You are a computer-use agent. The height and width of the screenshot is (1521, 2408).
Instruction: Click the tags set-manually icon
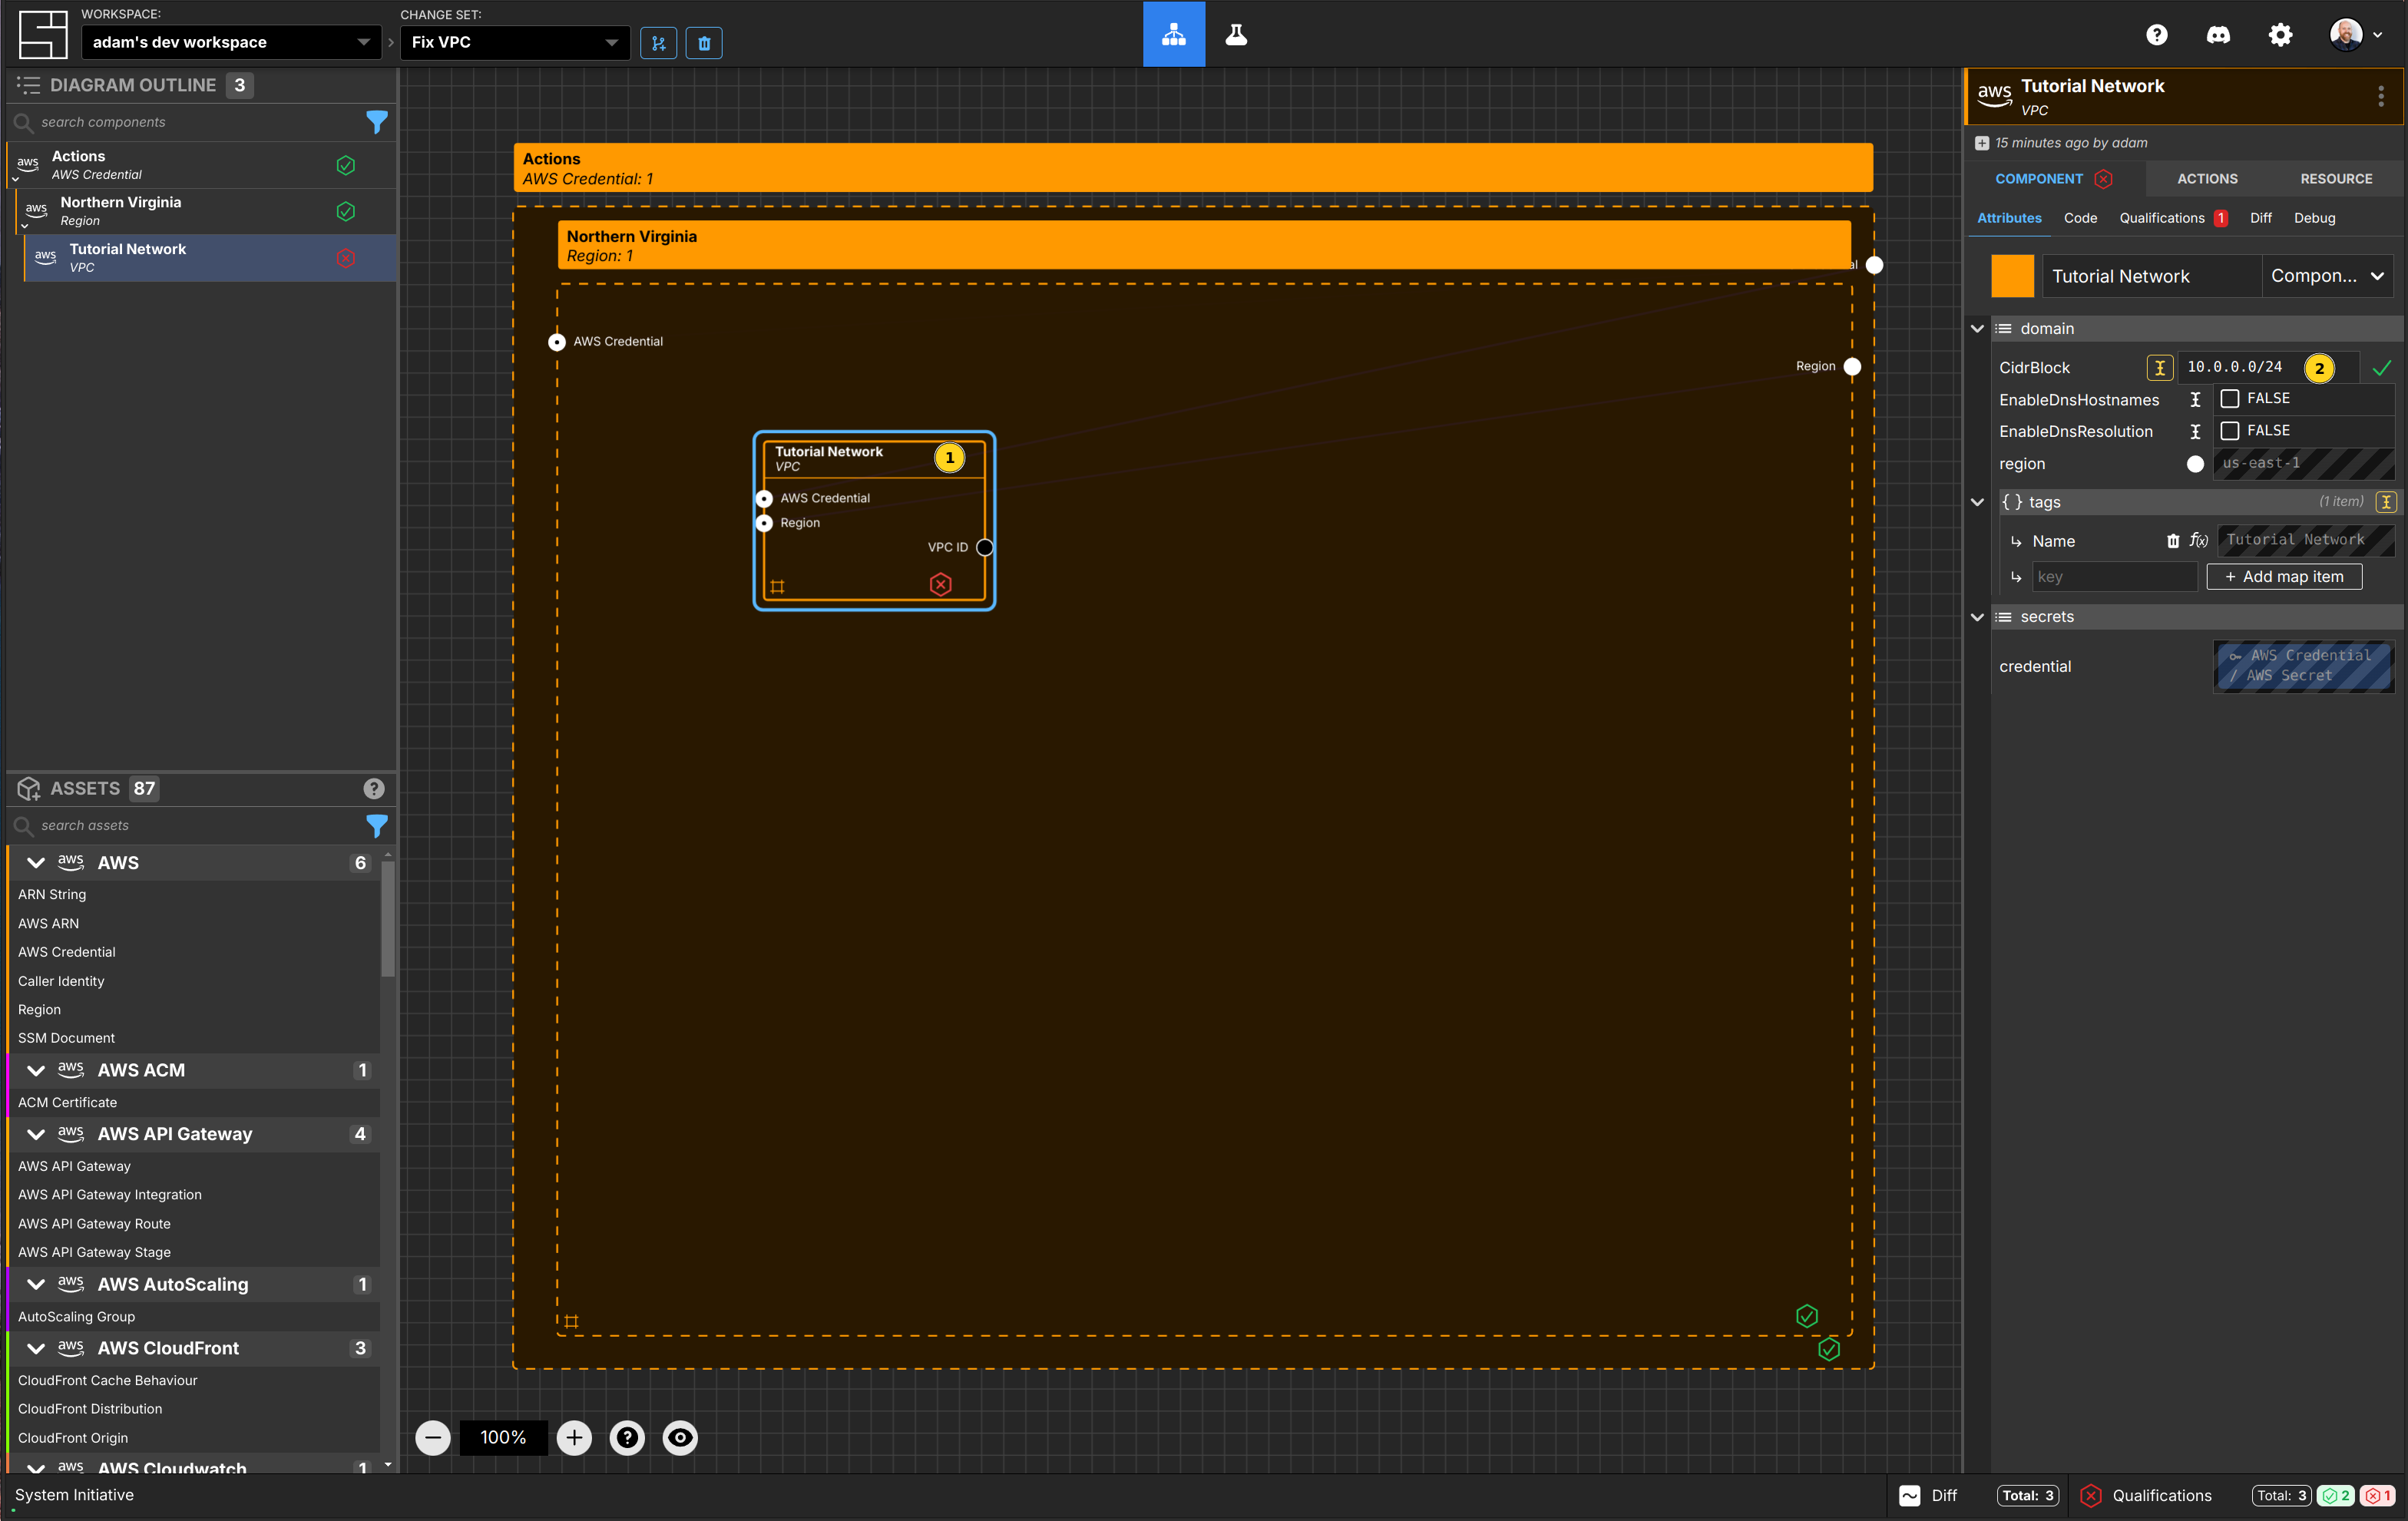pyautogui.click(x=2386, y=502)
